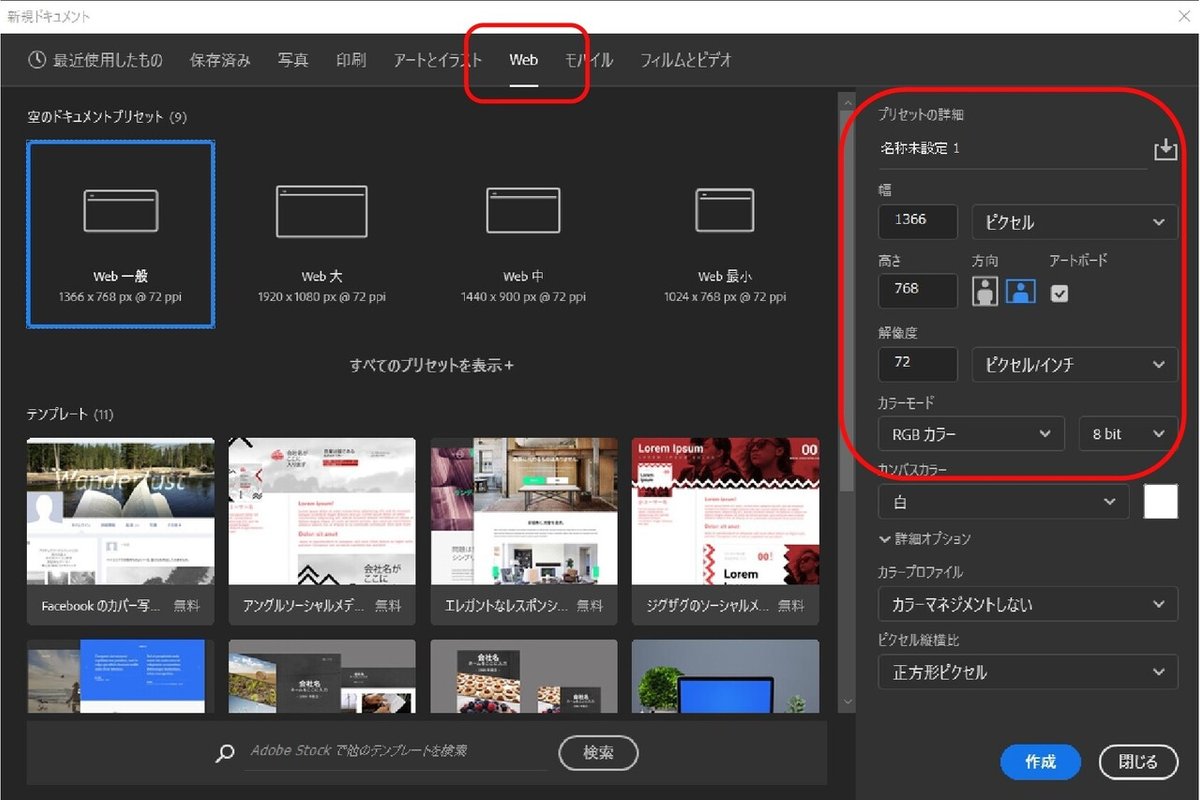Open the canvas color 白 dropdown

[1003, 502]
